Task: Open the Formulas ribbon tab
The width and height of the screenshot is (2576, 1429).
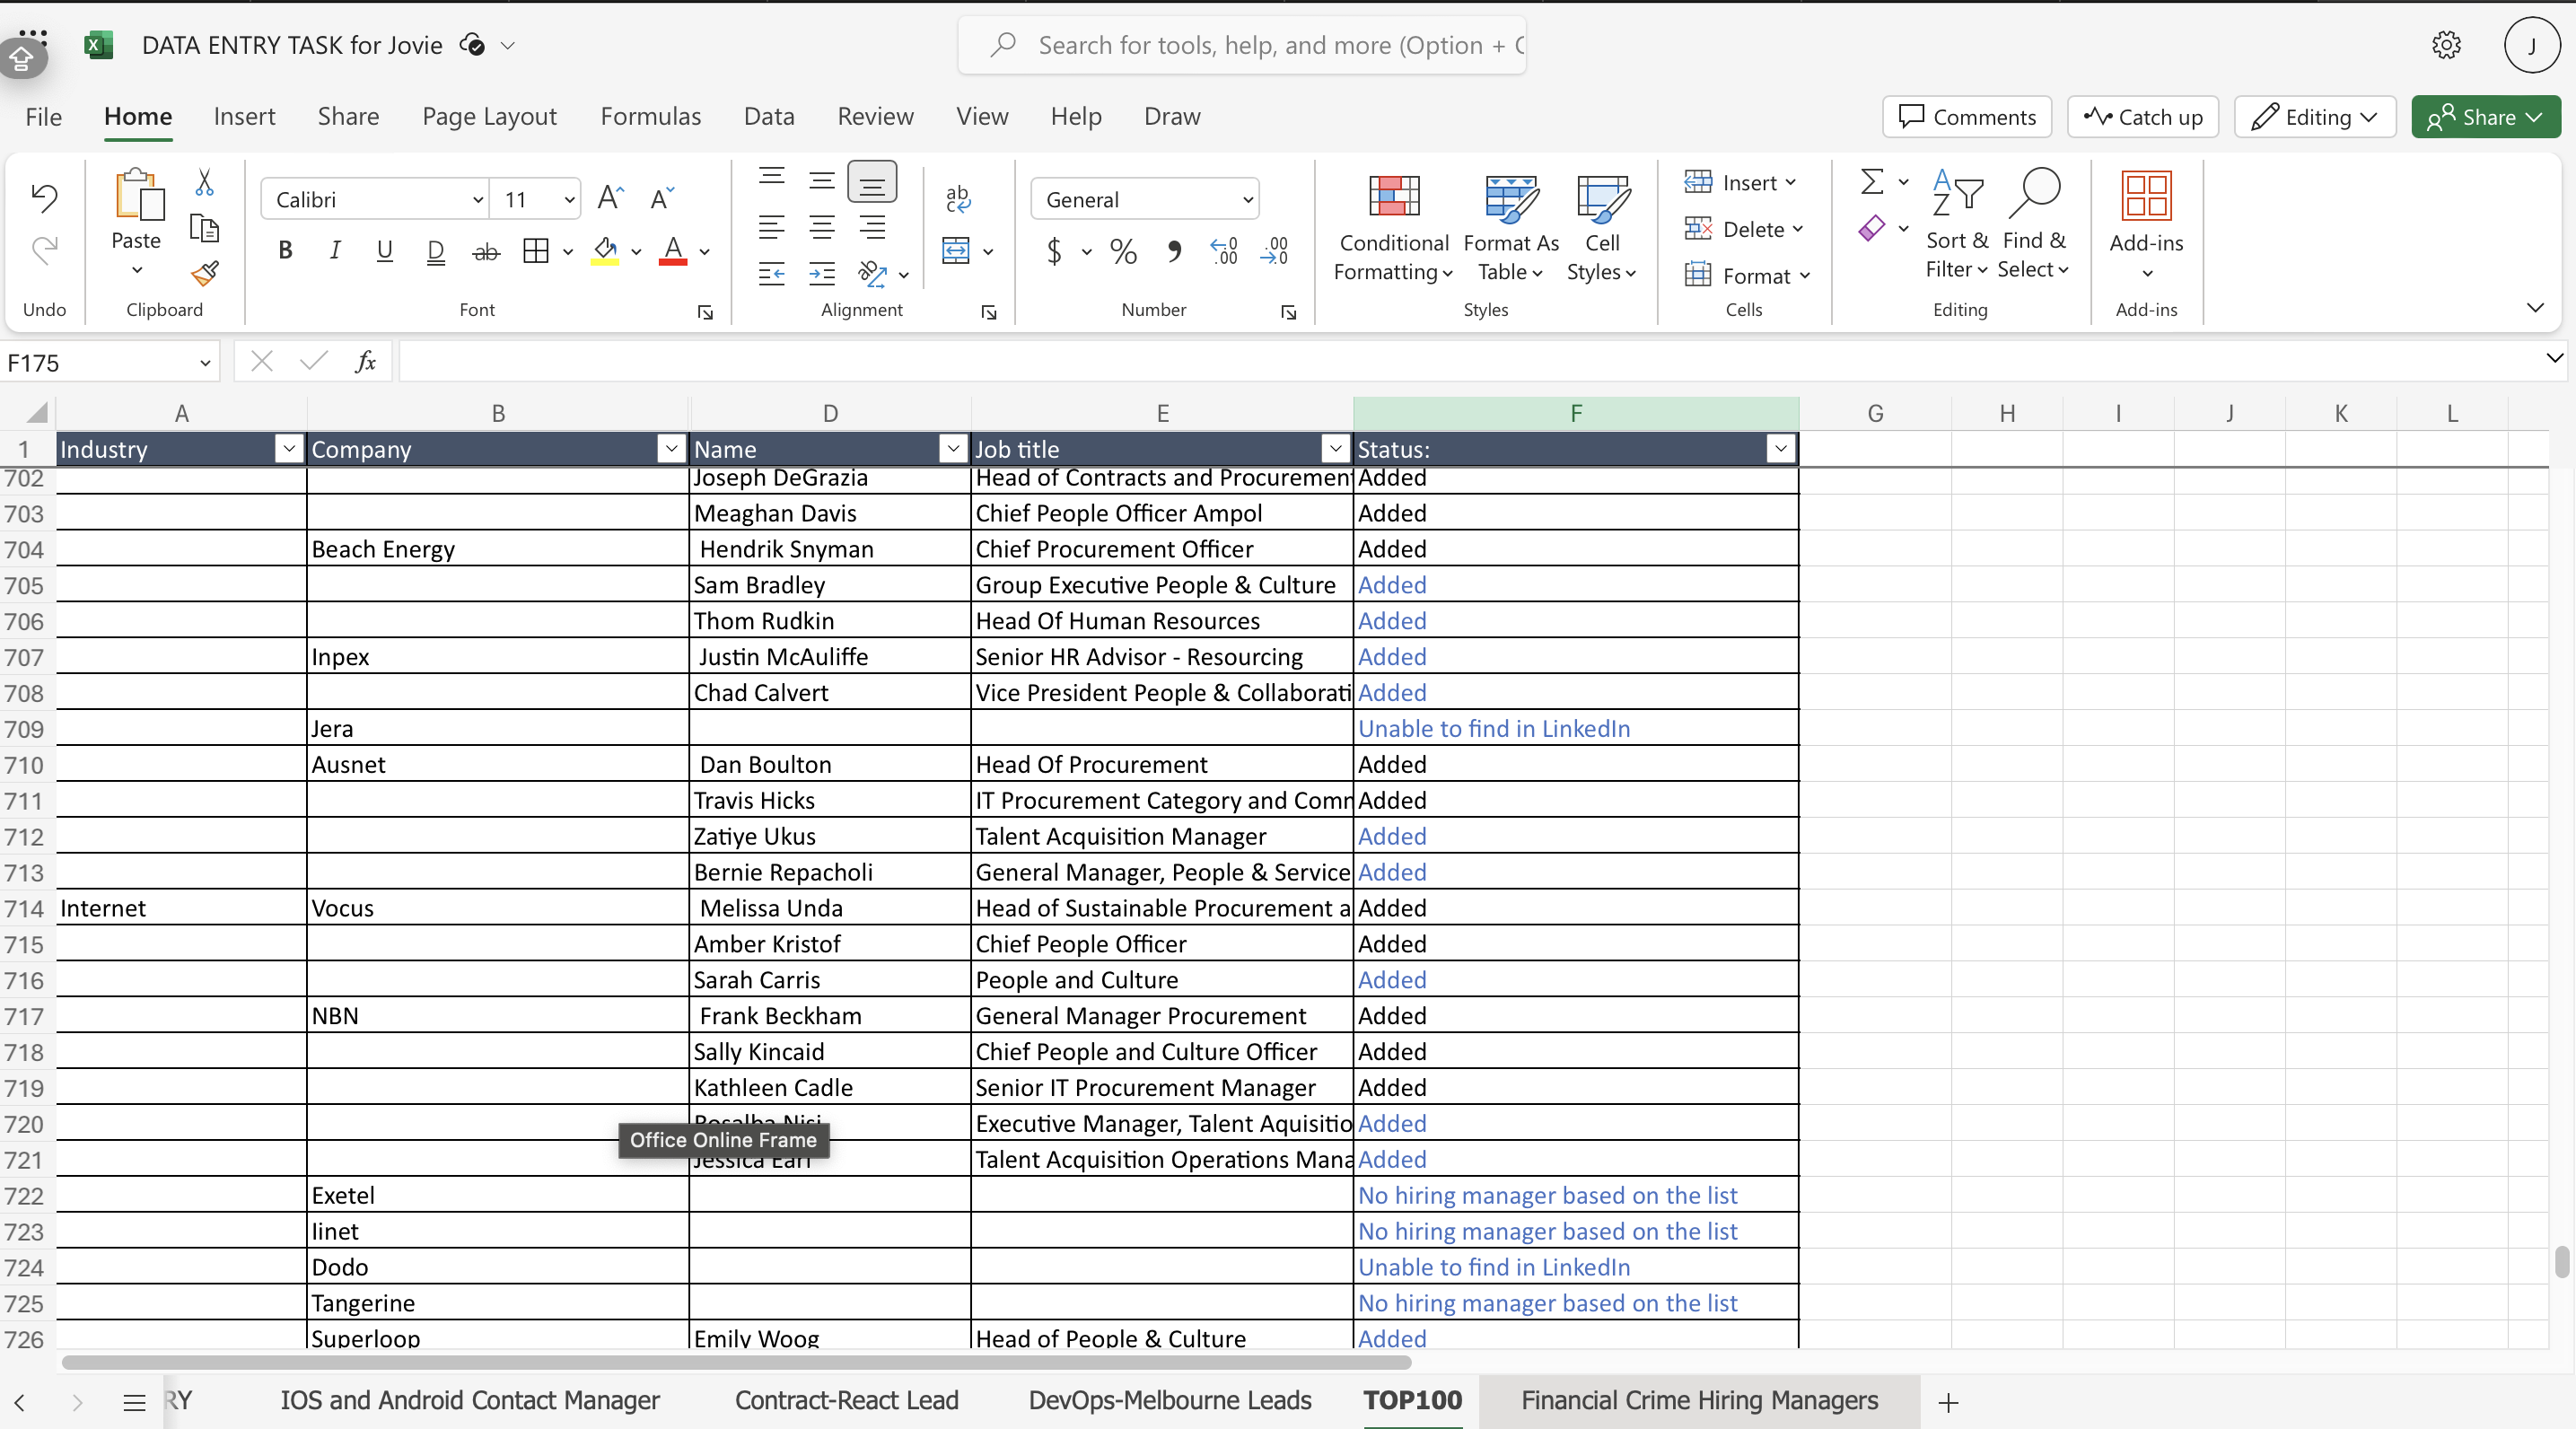Action: [x=650, y=116]
